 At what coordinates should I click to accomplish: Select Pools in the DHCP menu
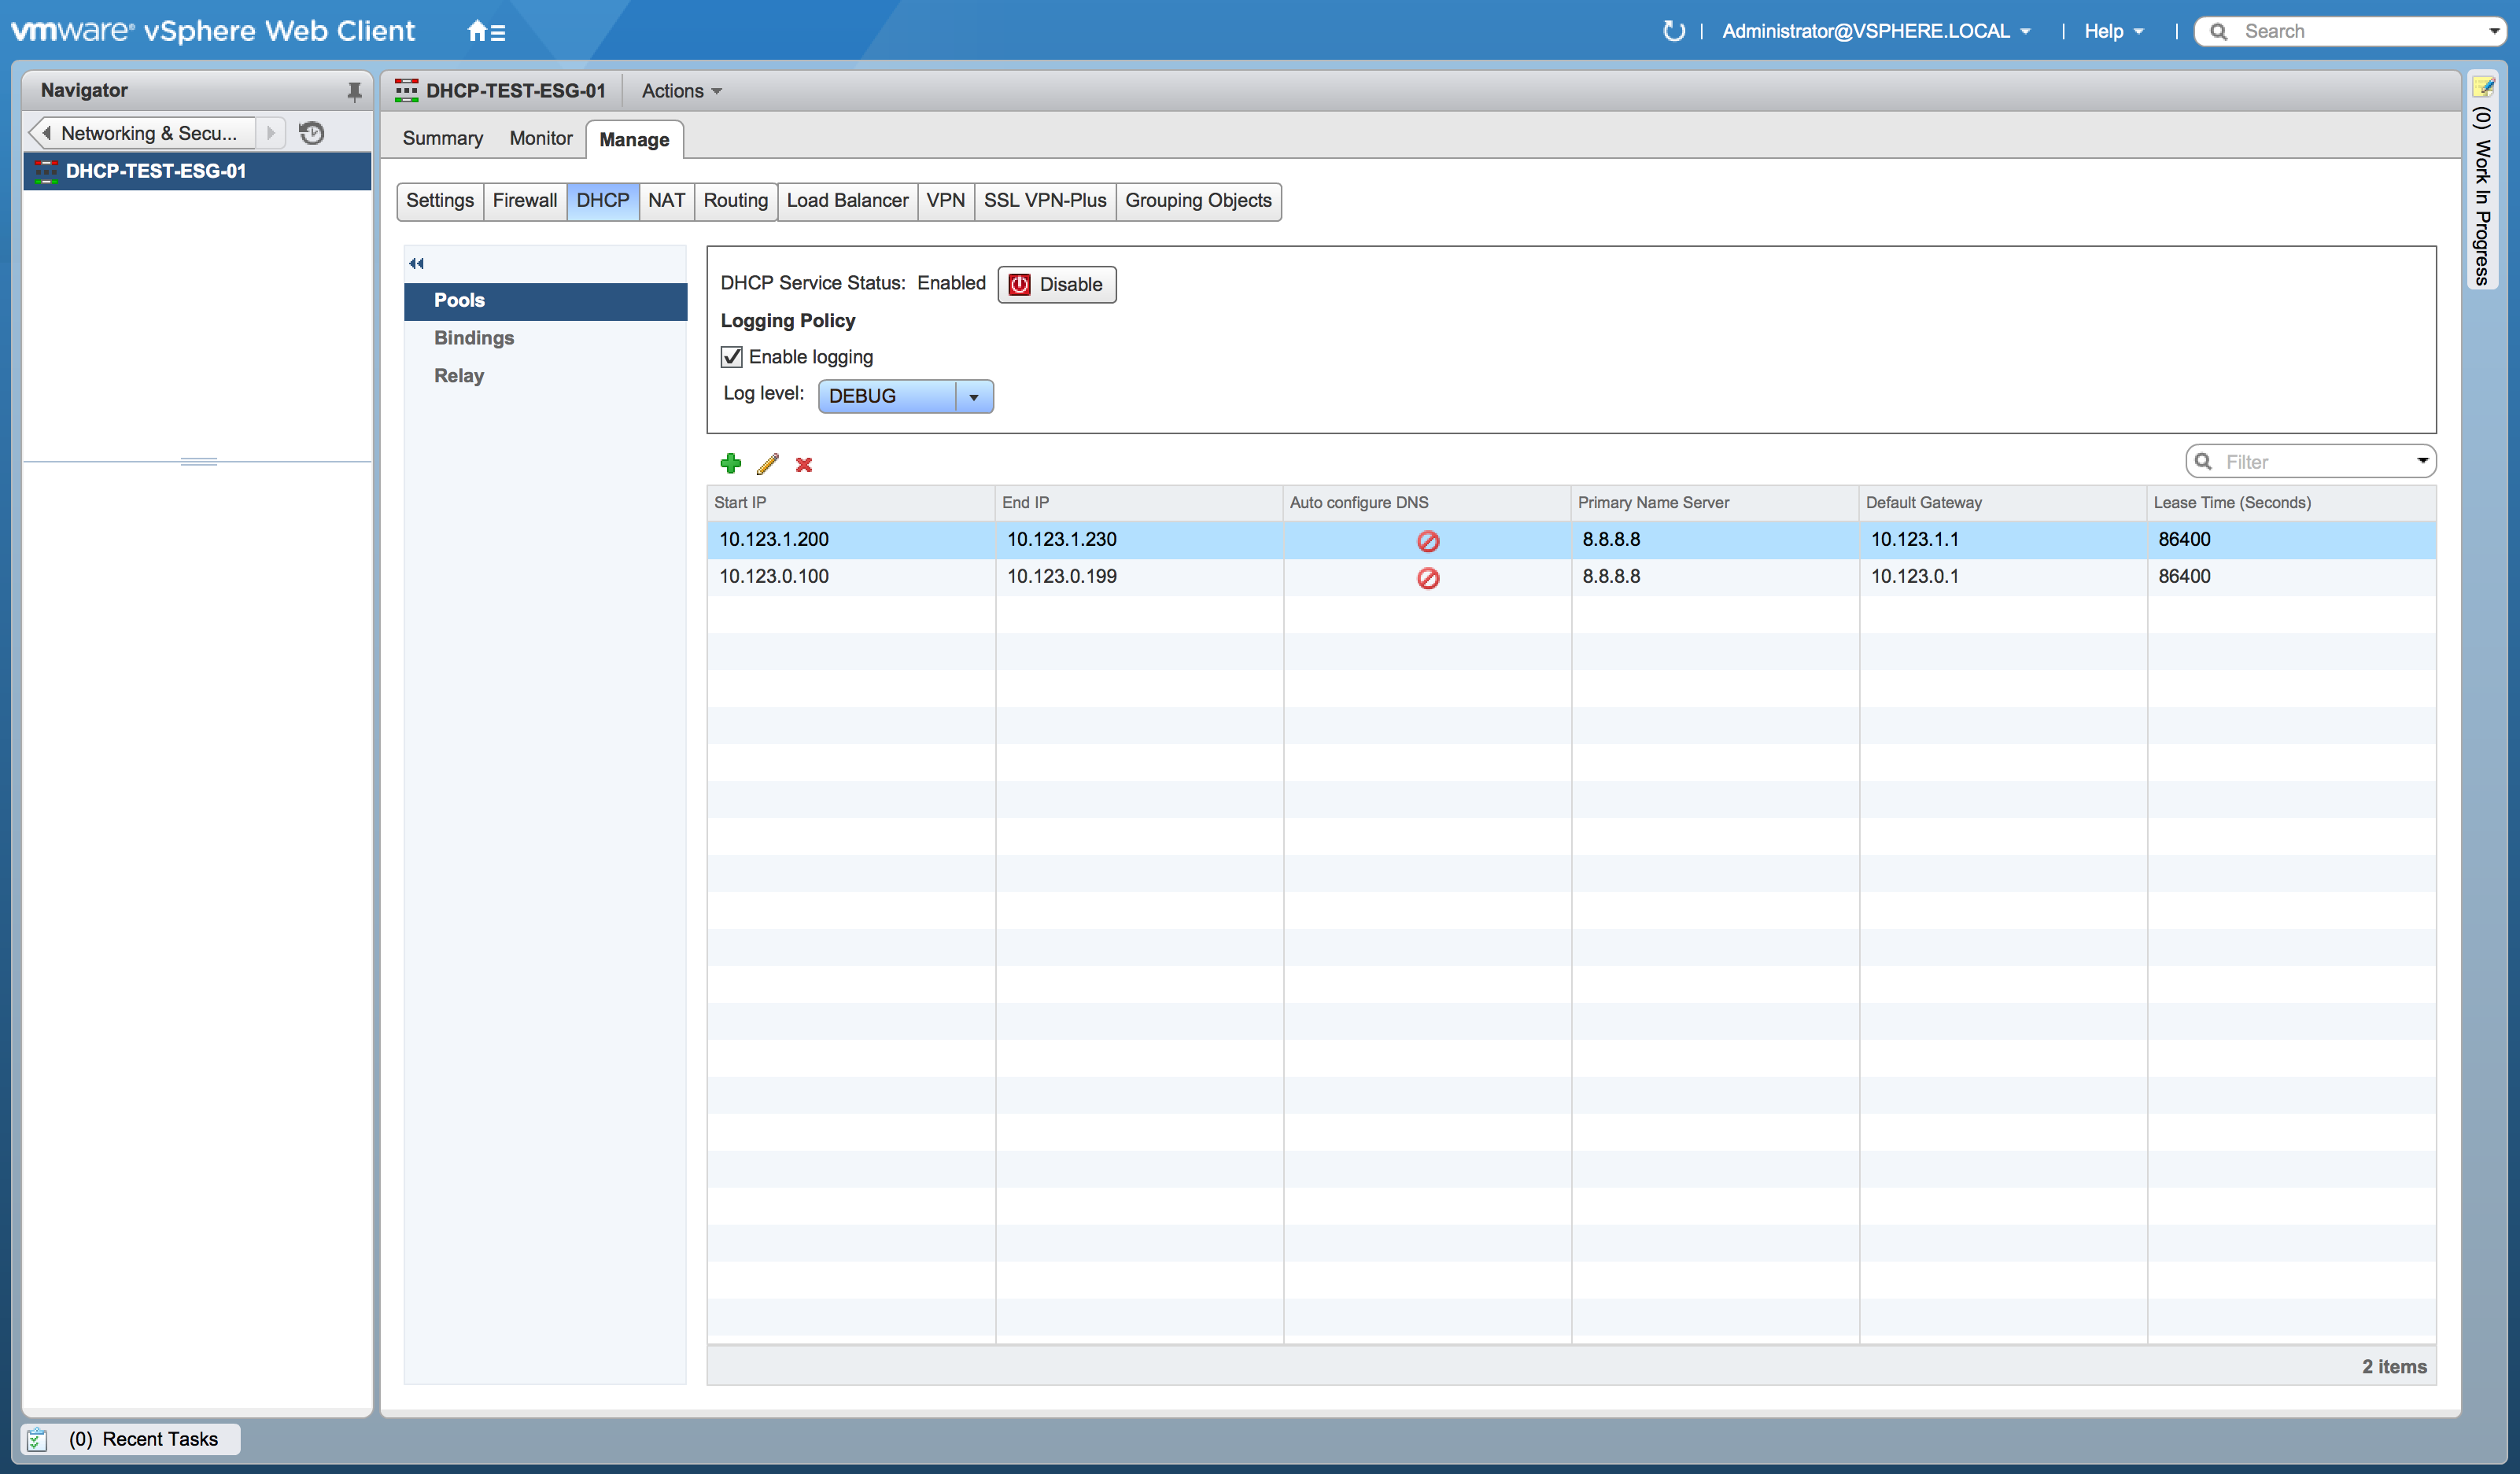click(545, 301)
